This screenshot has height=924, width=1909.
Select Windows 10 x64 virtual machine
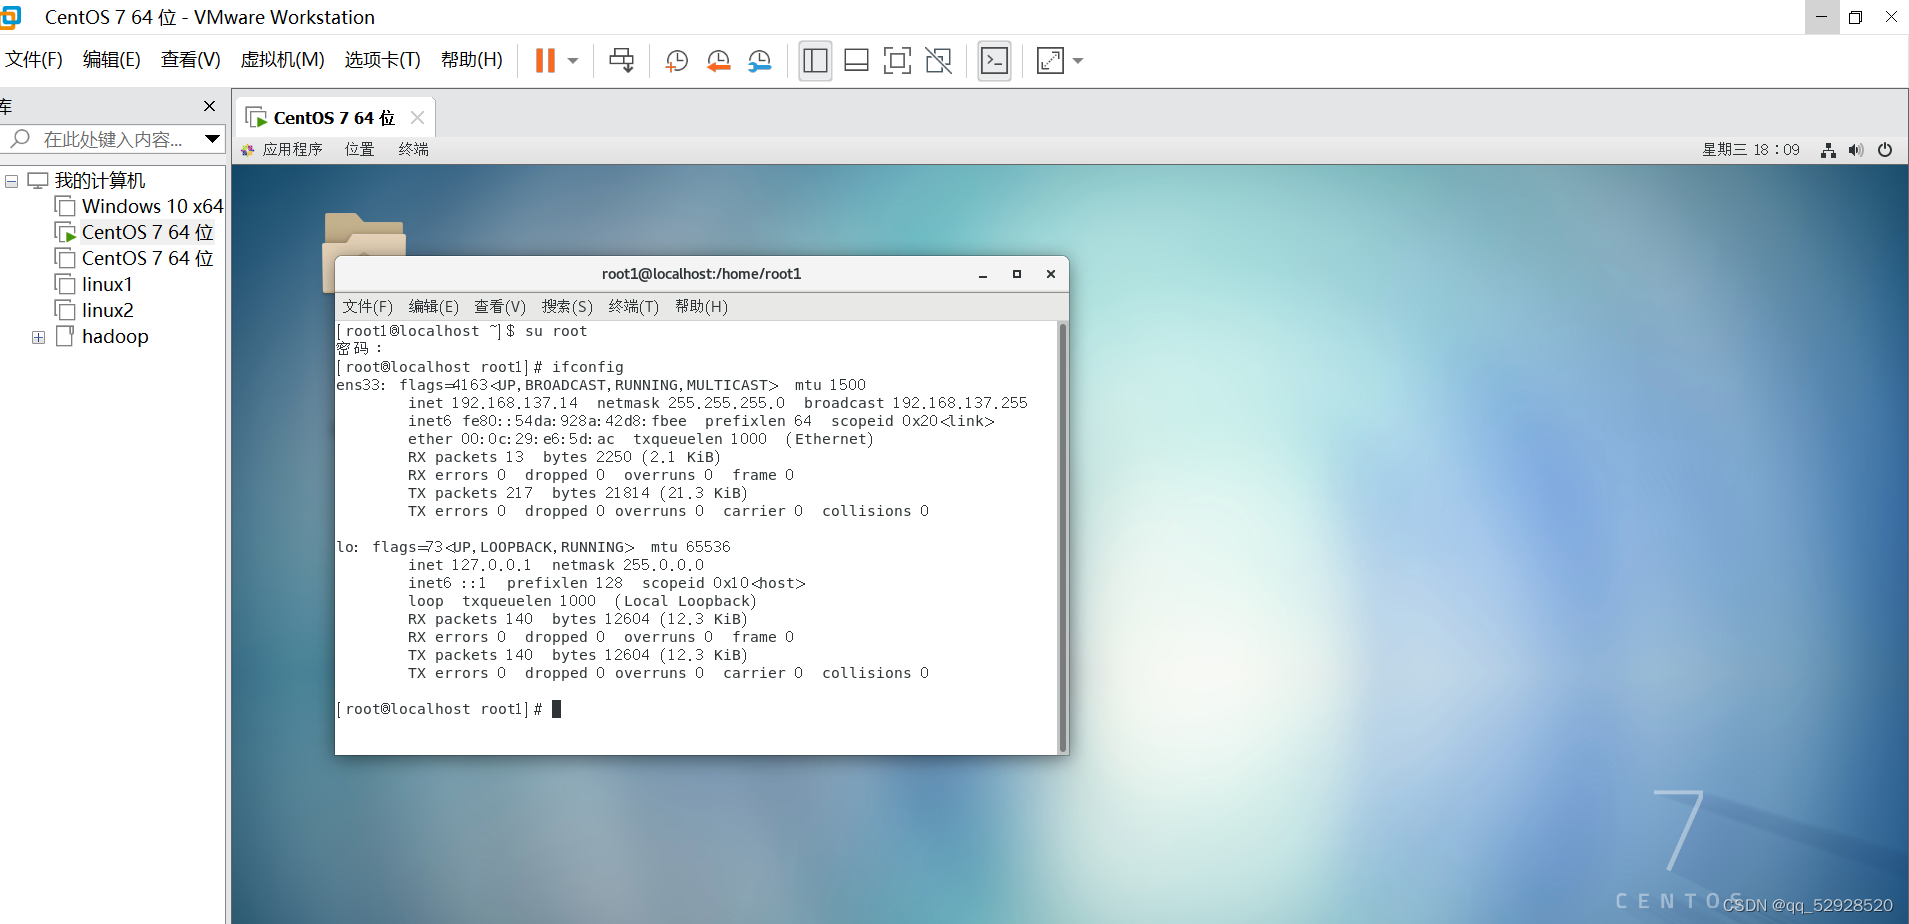coord(152,207)
